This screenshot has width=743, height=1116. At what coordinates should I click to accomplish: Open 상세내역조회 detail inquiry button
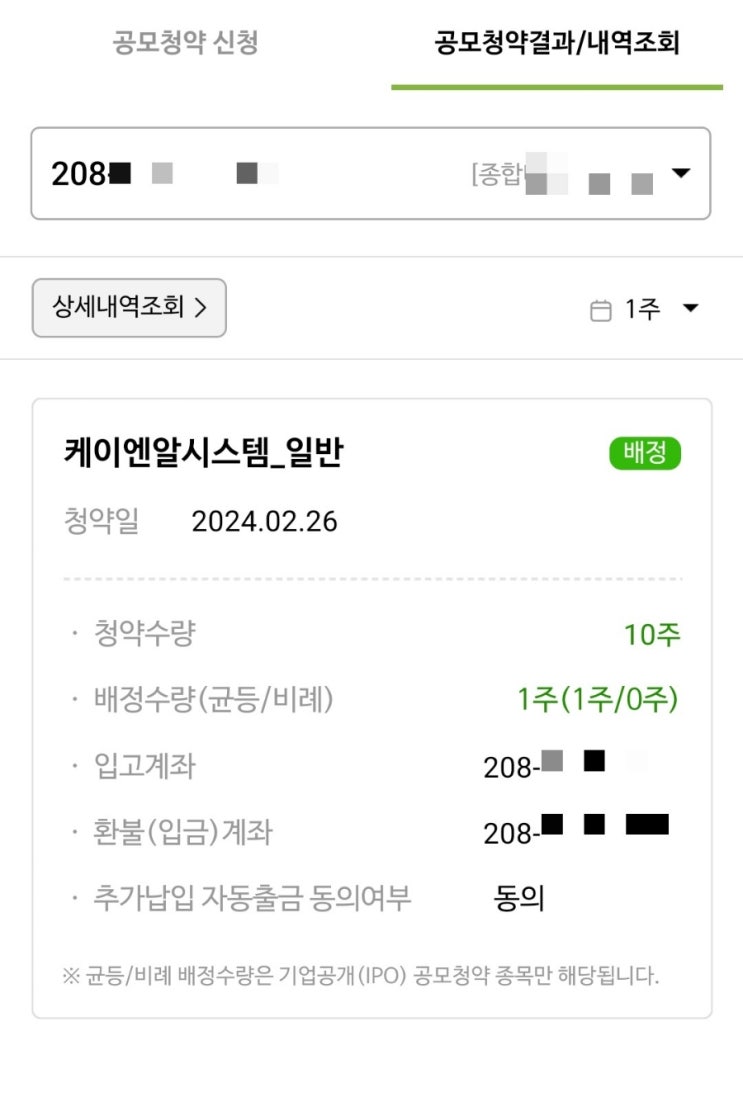[x=129, y=307]
